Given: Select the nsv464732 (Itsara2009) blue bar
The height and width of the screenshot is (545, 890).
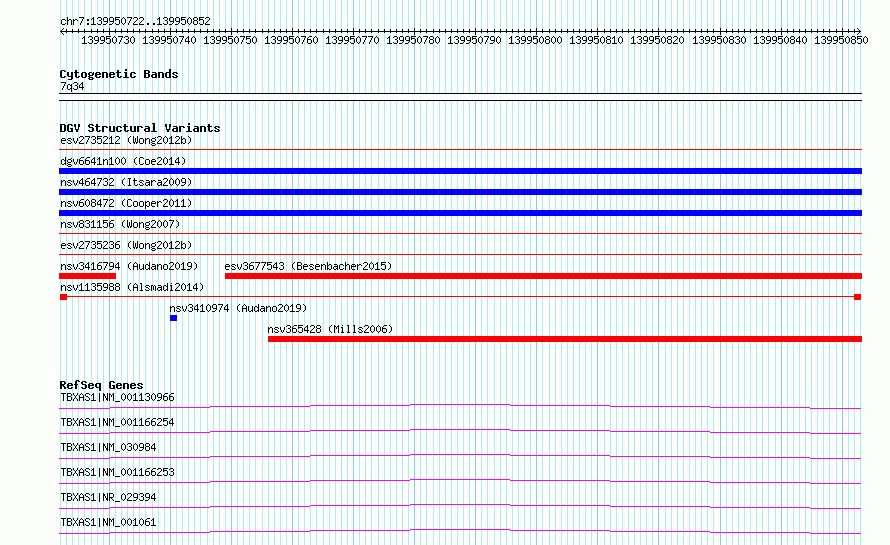Looking at the screenshot, I should click(460, 192).
